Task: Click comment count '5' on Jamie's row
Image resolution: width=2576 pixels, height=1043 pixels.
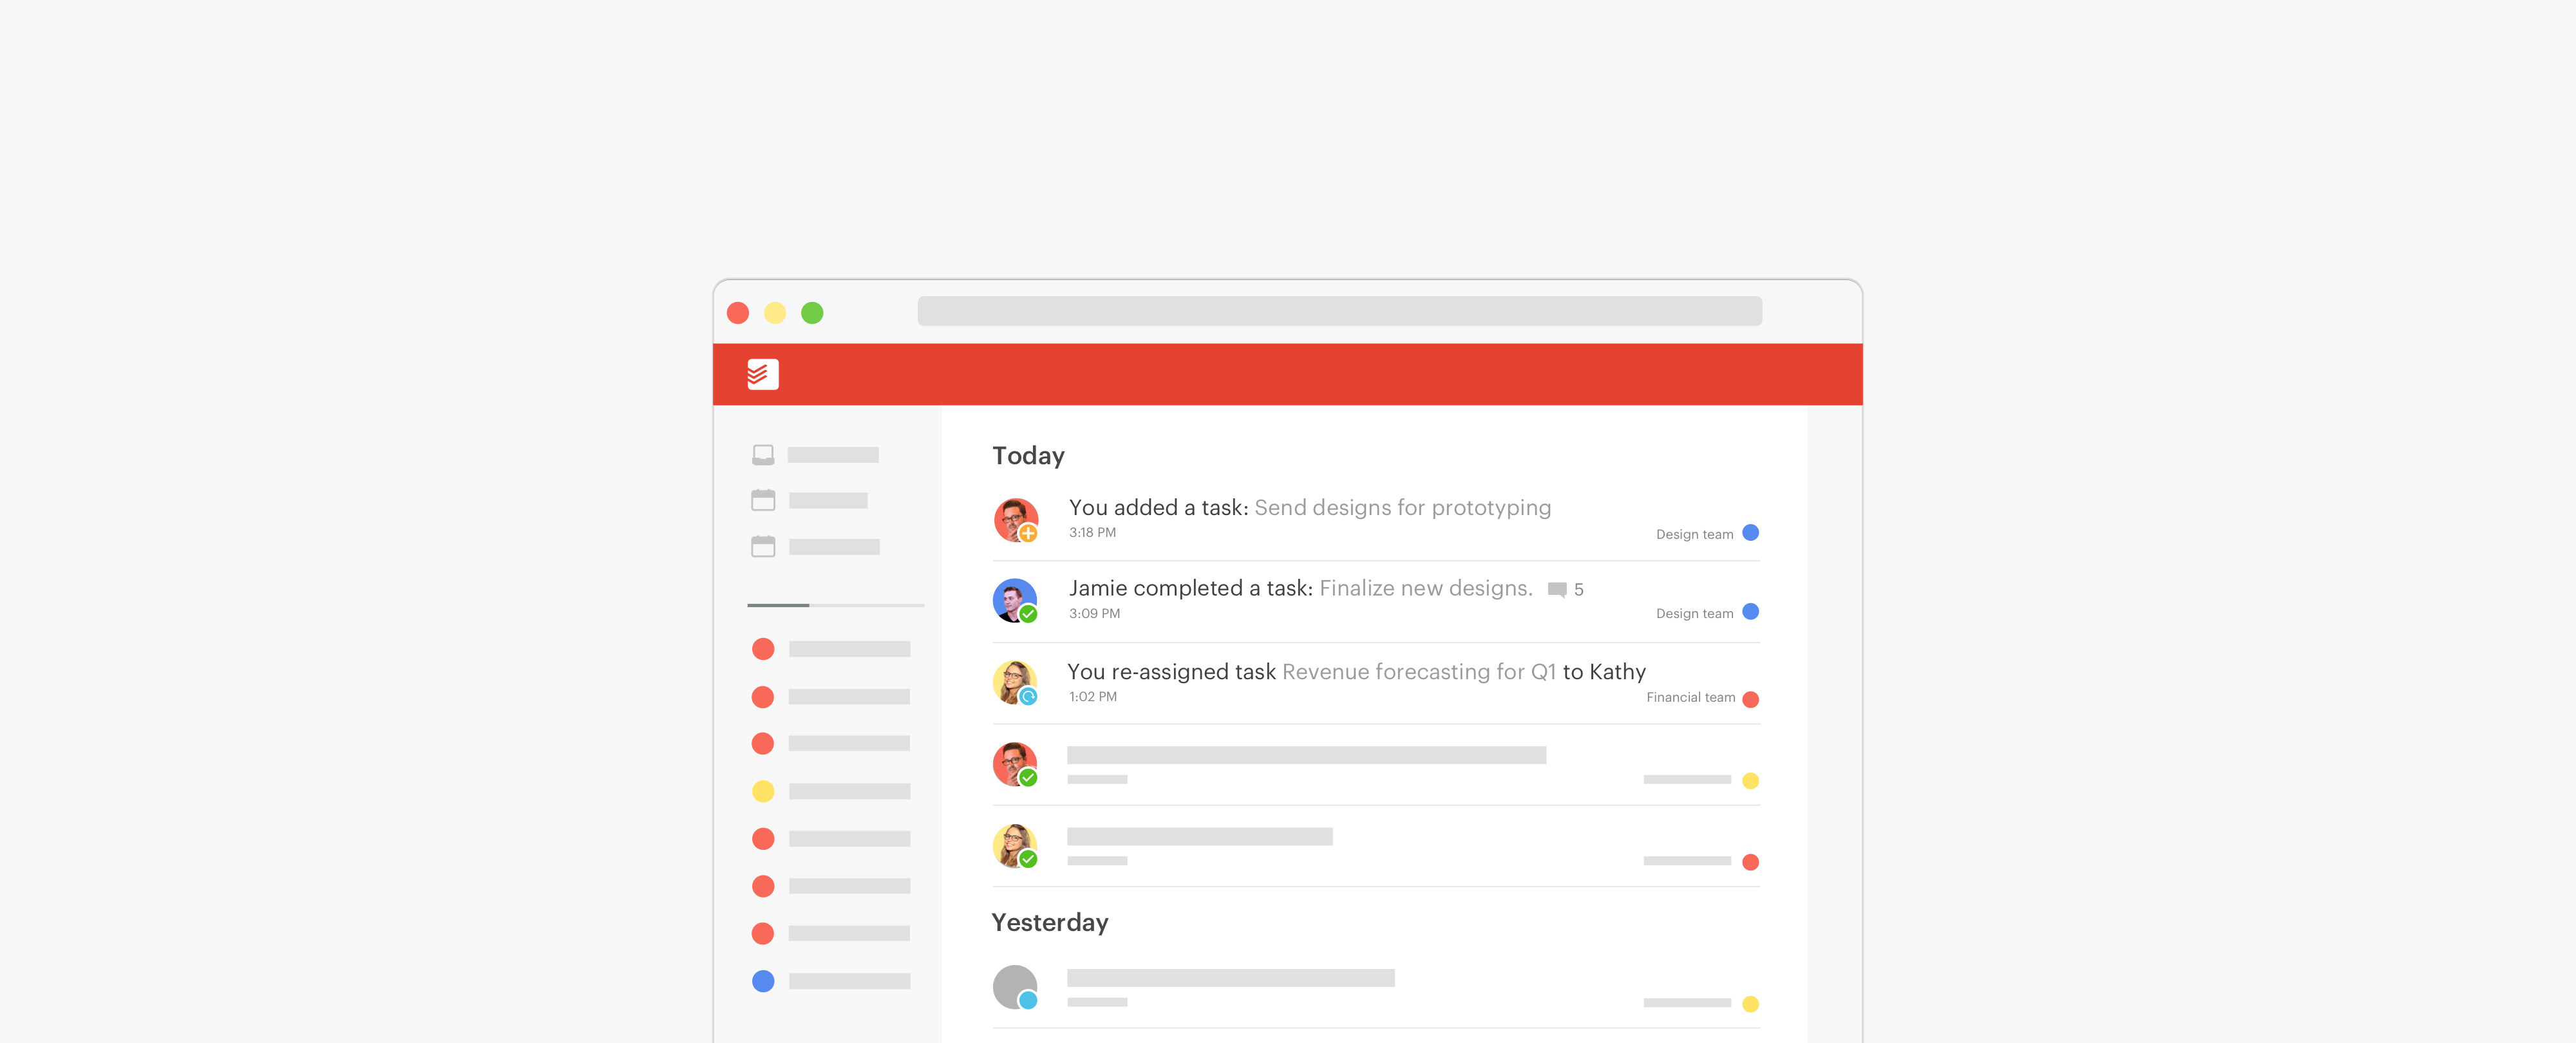Action: pyautogui.click(x=1578, y=590)
